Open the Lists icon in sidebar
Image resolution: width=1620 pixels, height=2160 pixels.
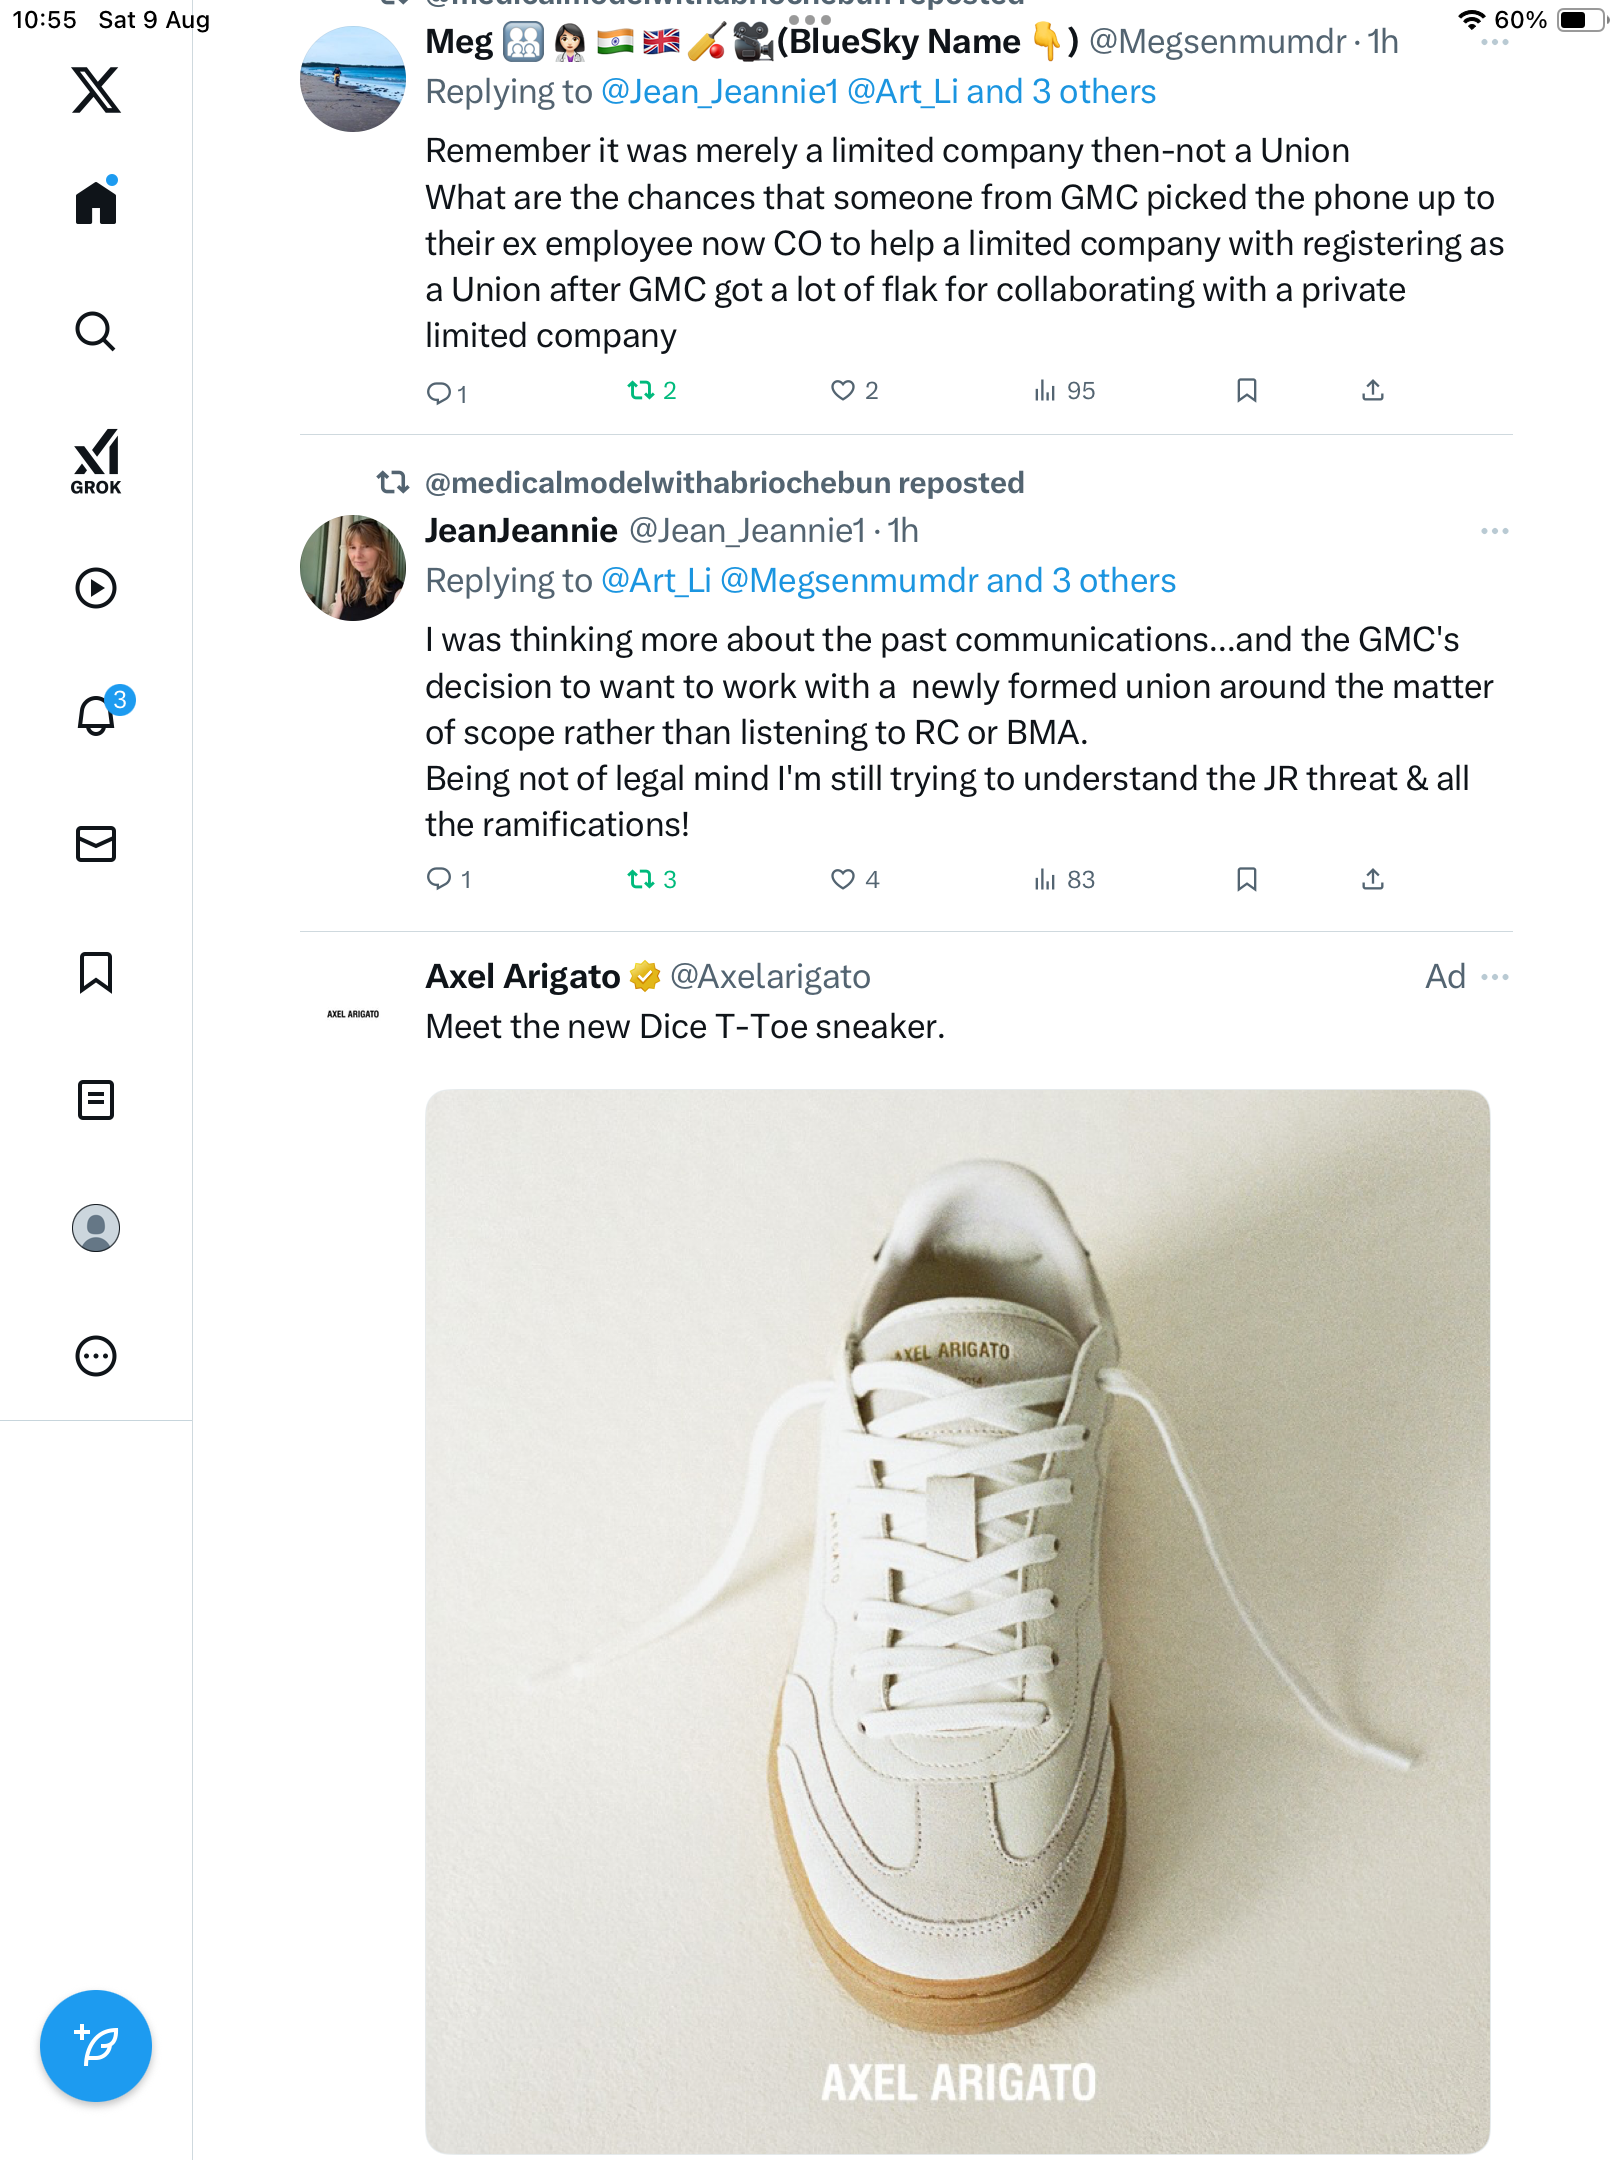click(96, 1100)
